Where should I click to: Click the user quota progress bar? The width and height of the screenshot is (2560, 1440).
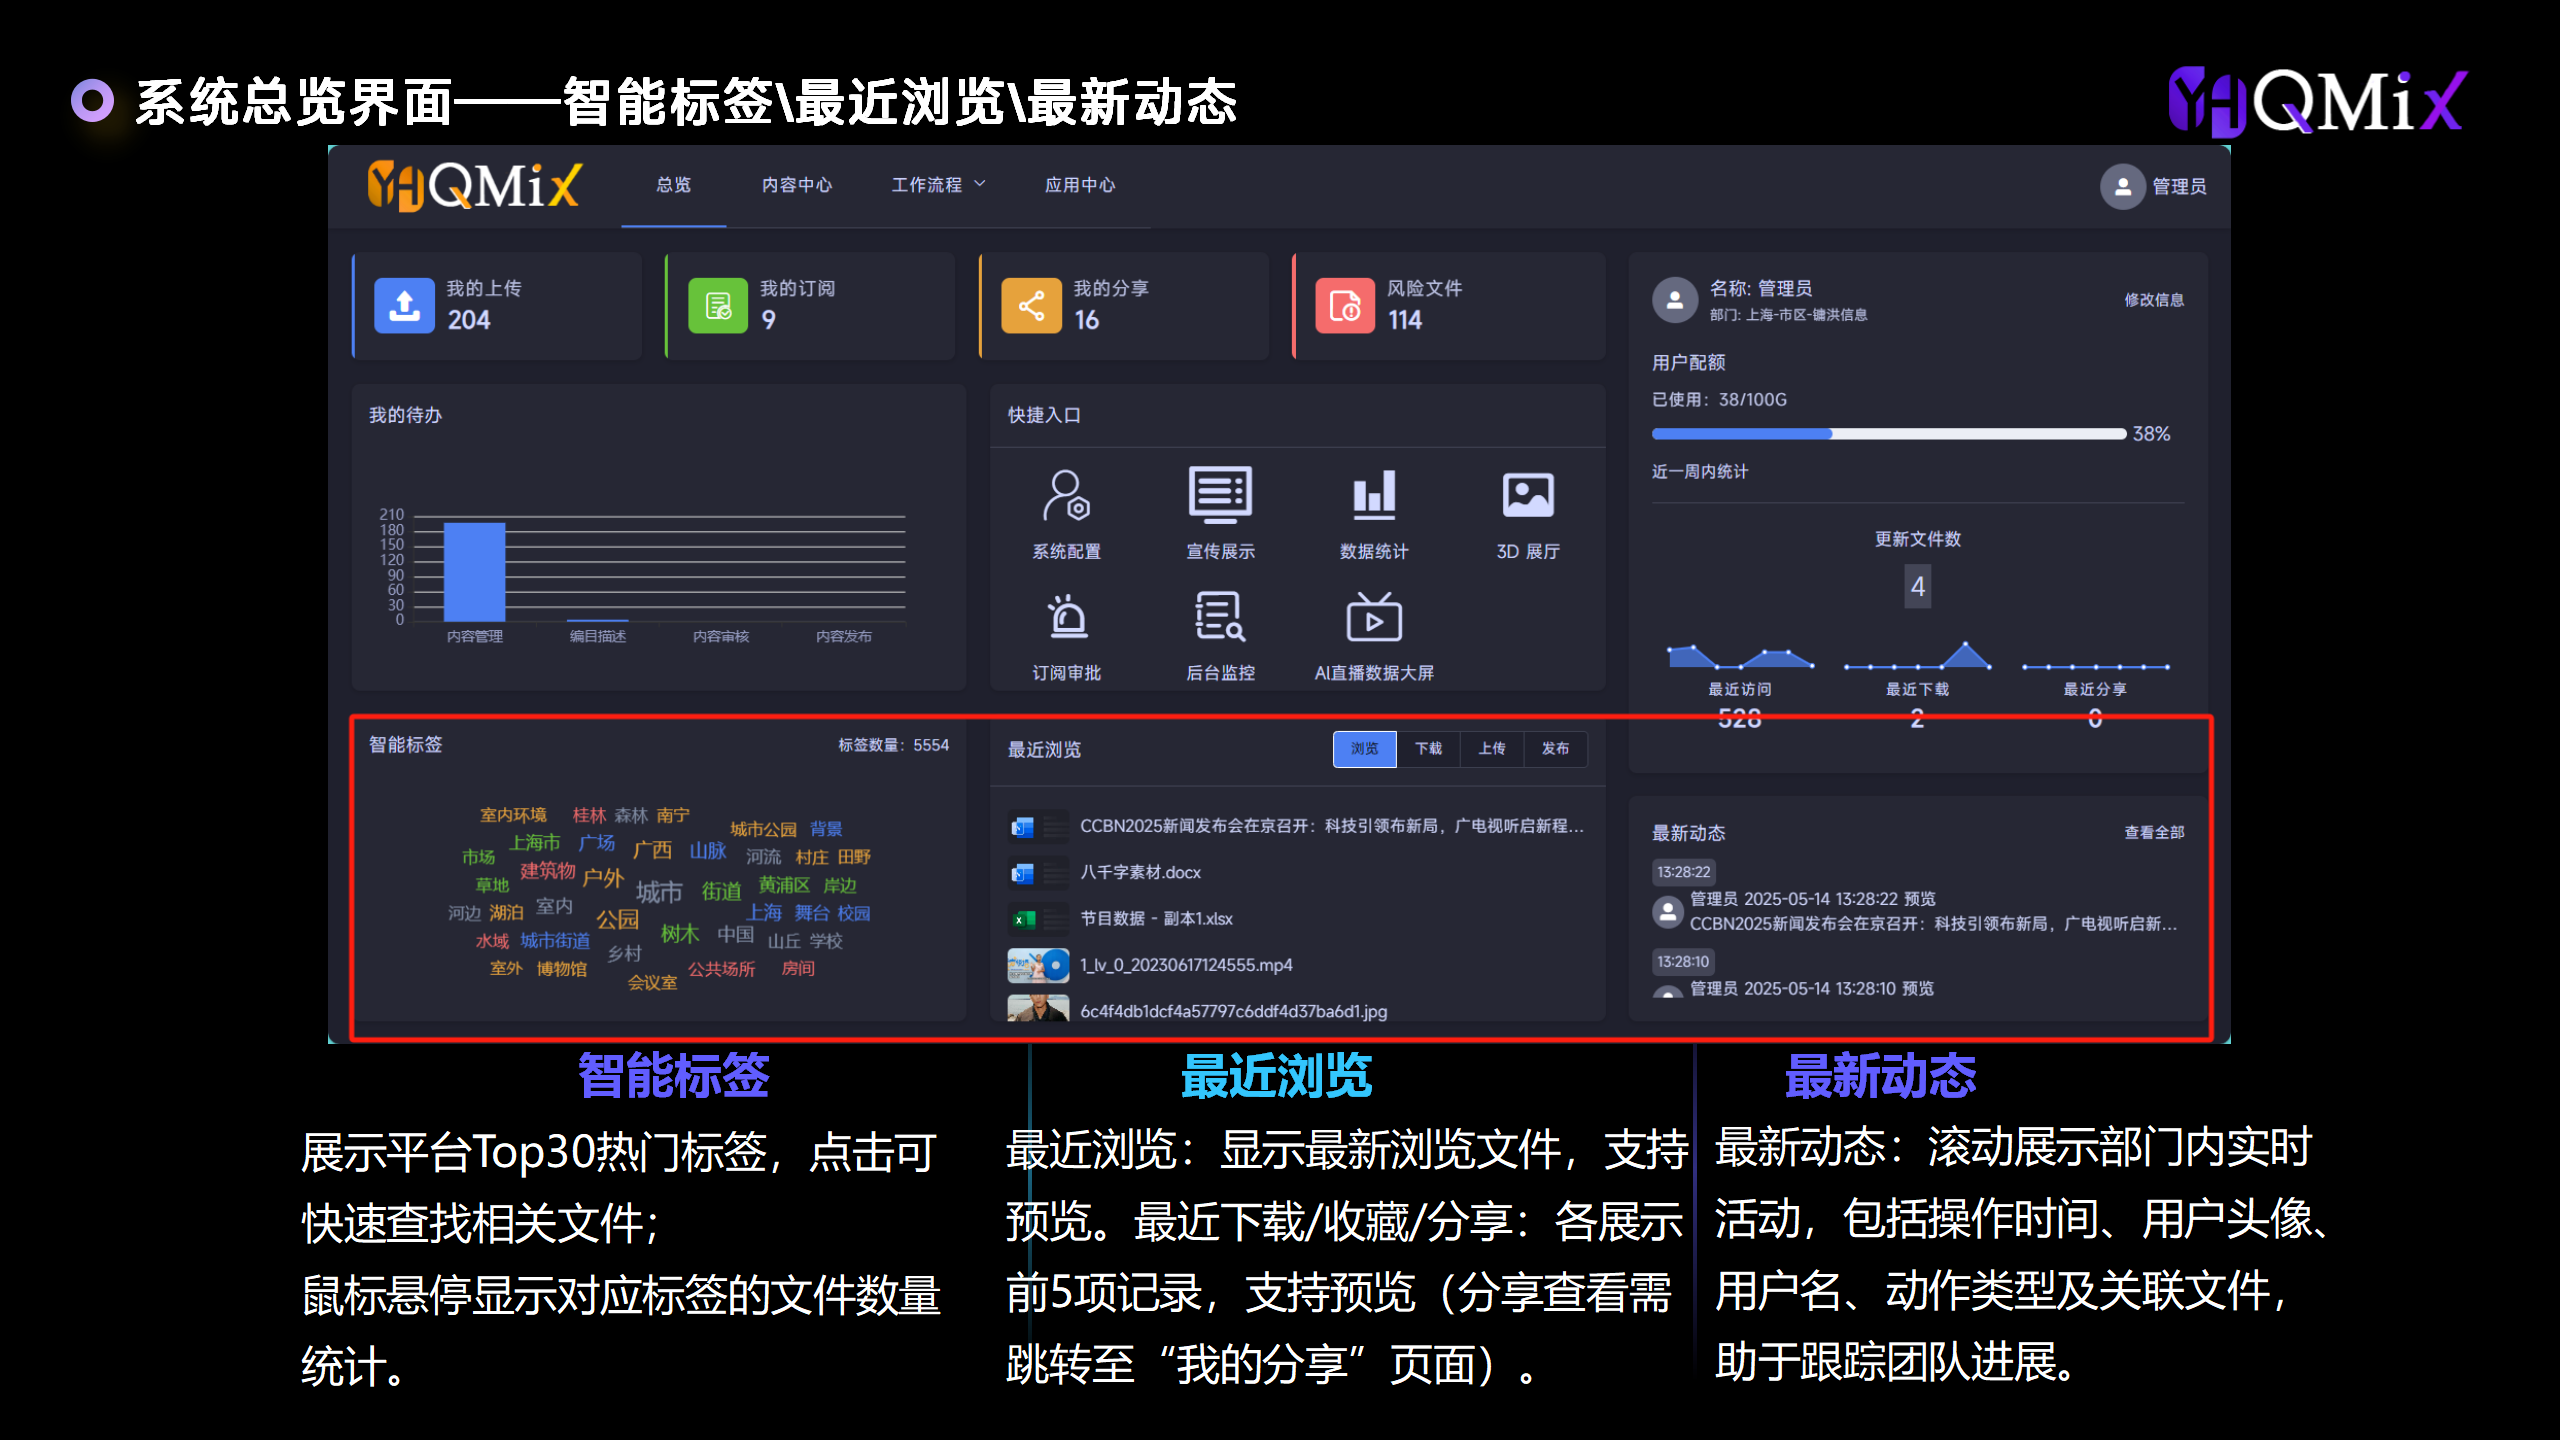click(1888, 434)
